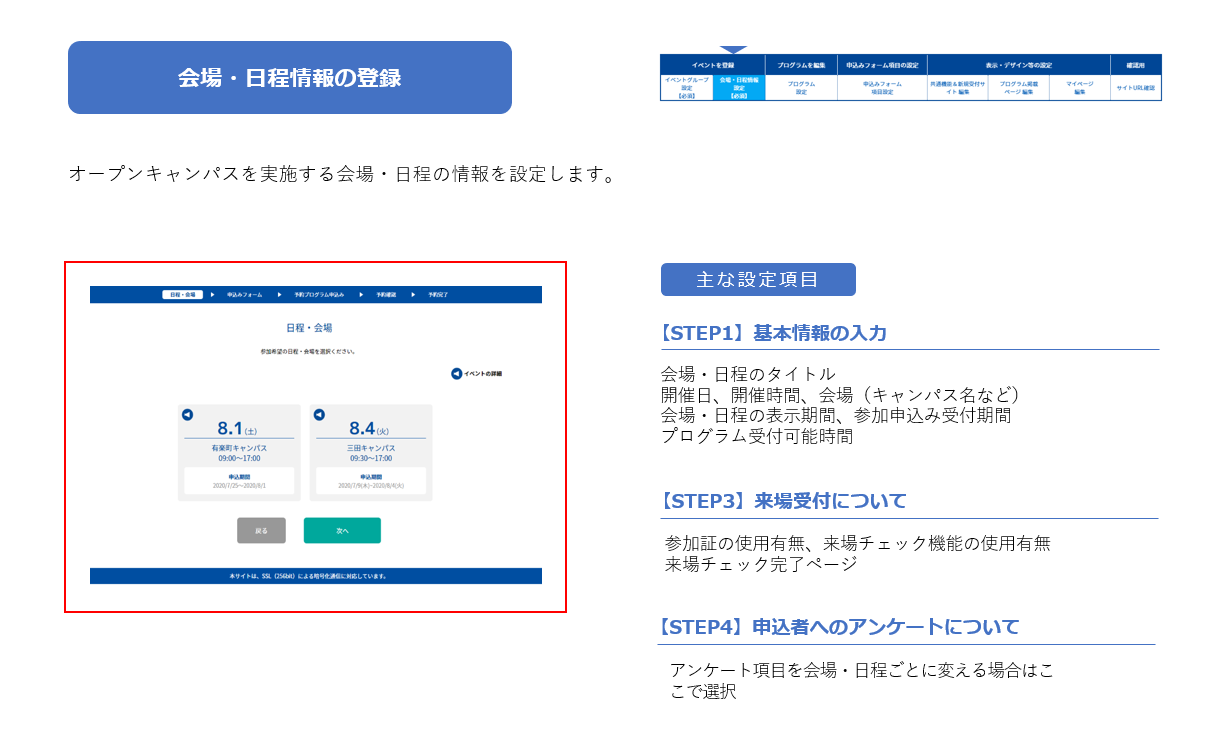This screenshot has width=1227, height=741.
Task: Click the 会場・日程のタイトル line
Action: [748, 374]
